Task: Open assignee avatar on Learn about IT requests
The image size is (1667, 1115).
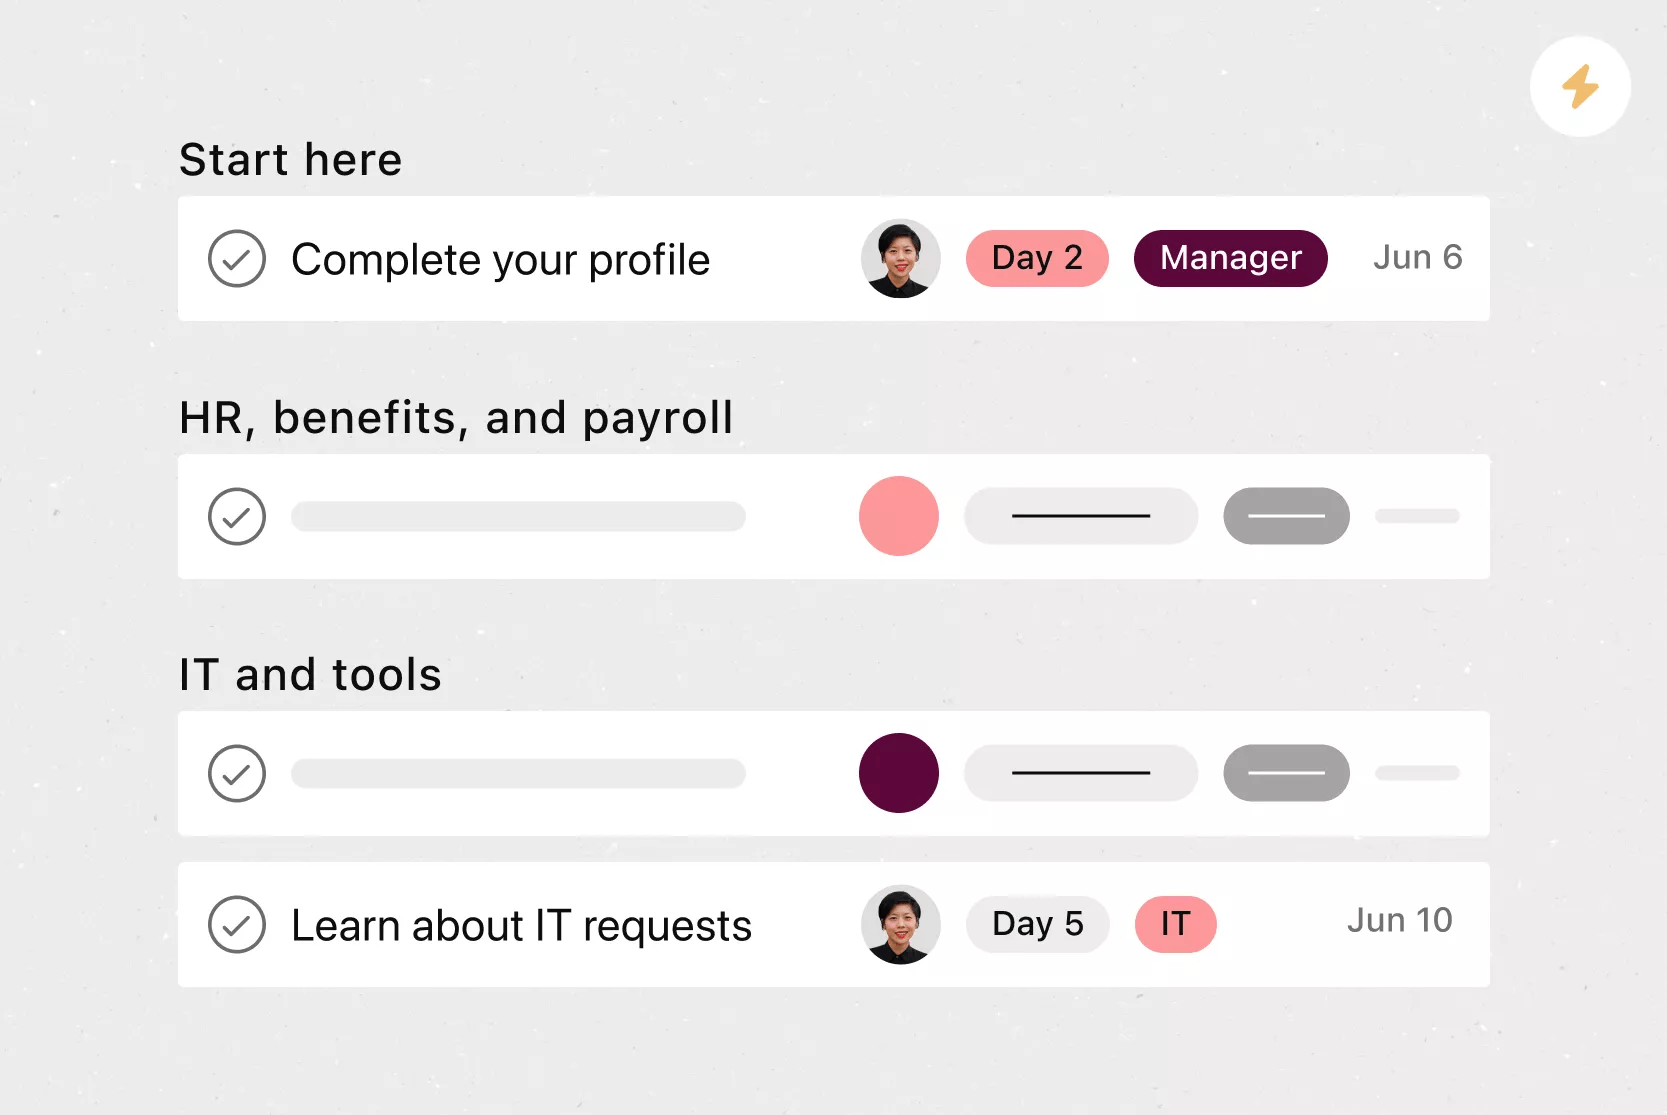Action: [900, 924]
